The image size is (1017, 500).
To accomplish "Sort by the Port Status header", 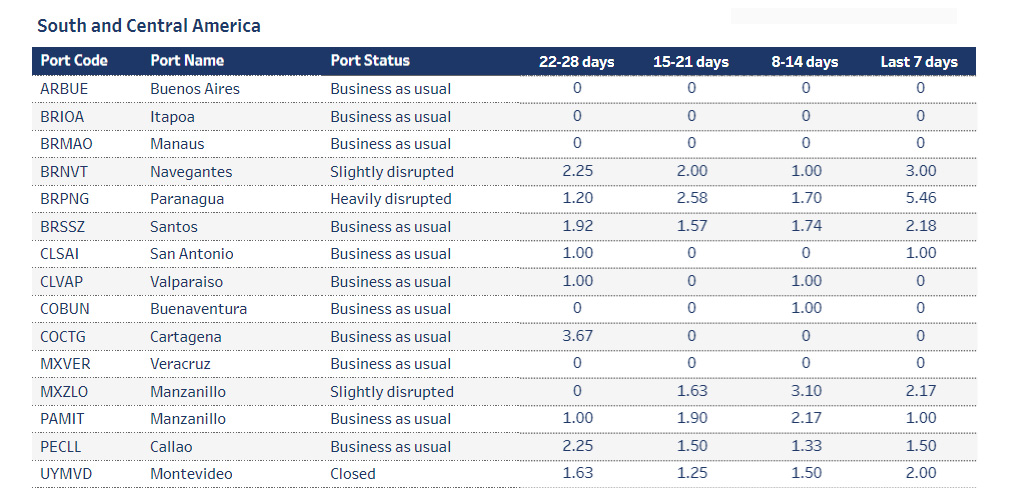I will [x=370, y=61].
